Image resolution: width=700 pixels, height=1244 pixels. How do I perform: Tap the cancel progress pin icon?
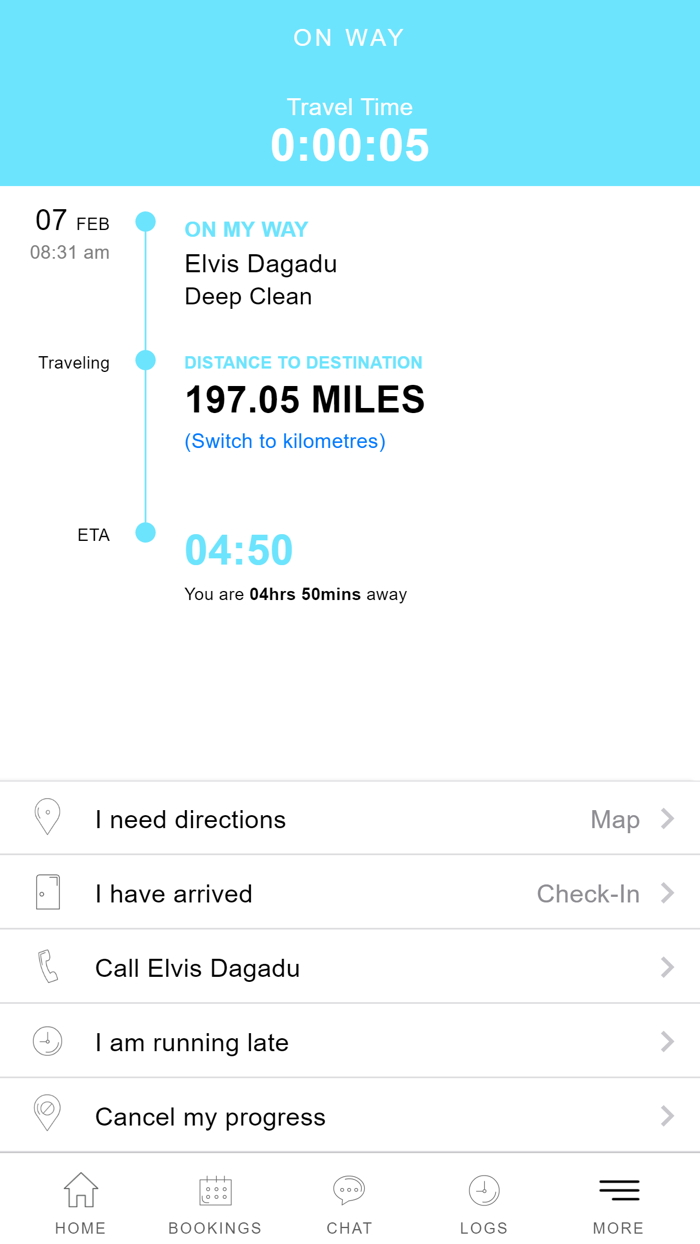tap(47, 1114)
